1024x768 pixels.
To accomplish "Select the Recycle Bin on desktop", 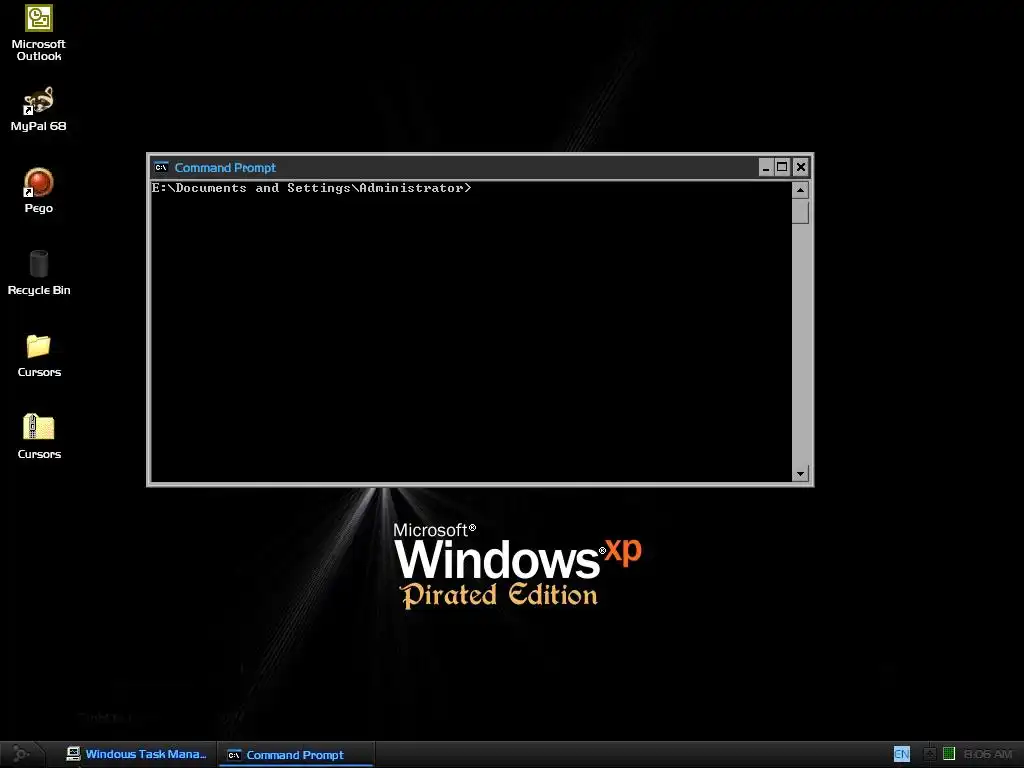I will pos(39,273).
